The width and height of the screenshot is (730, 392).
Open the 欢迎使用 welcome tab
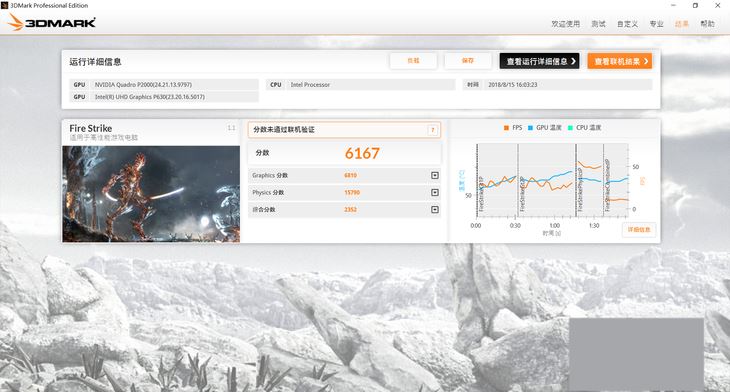click(x=566, y=24)
